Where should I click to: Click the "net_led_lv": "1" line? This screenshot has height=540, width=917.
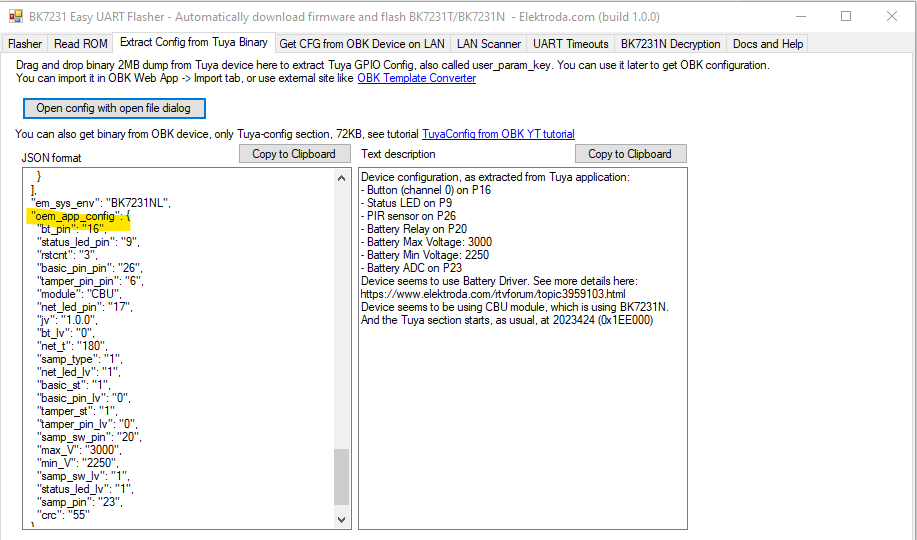coord(78,372)
